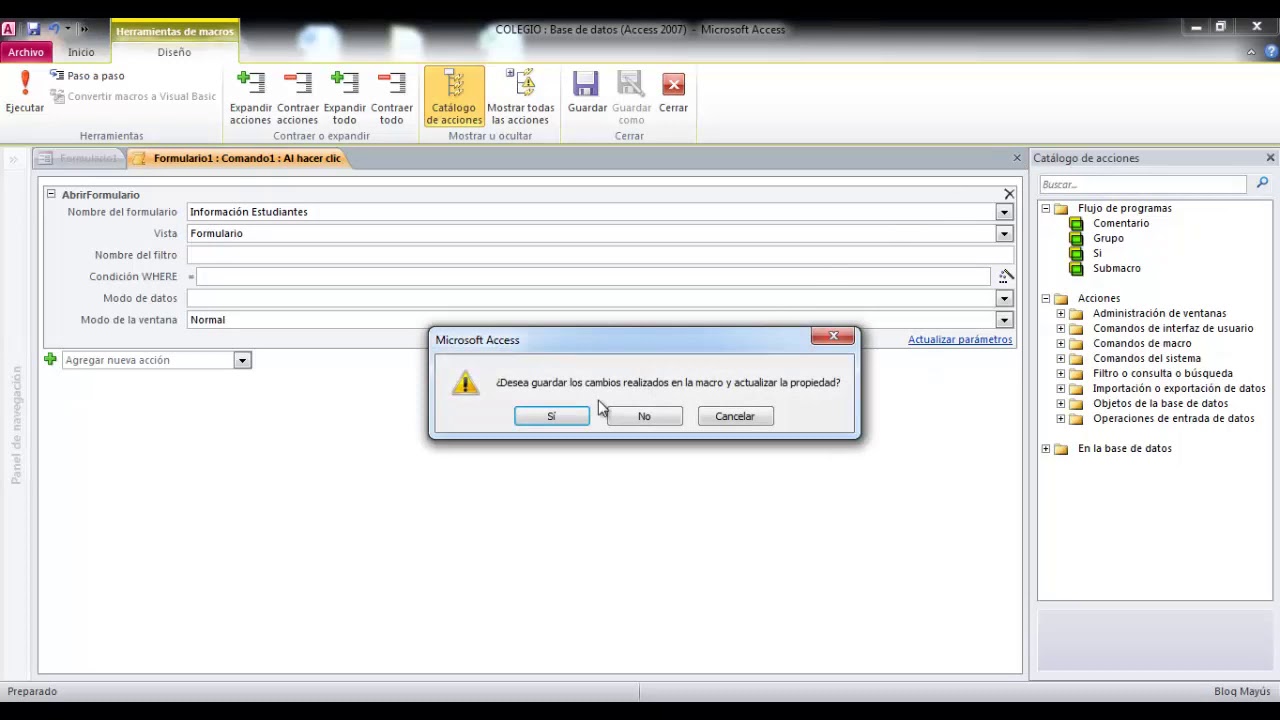1280x720 pixels.
Task: Confirm saving changes with Sí
Action: coord(552,416)
